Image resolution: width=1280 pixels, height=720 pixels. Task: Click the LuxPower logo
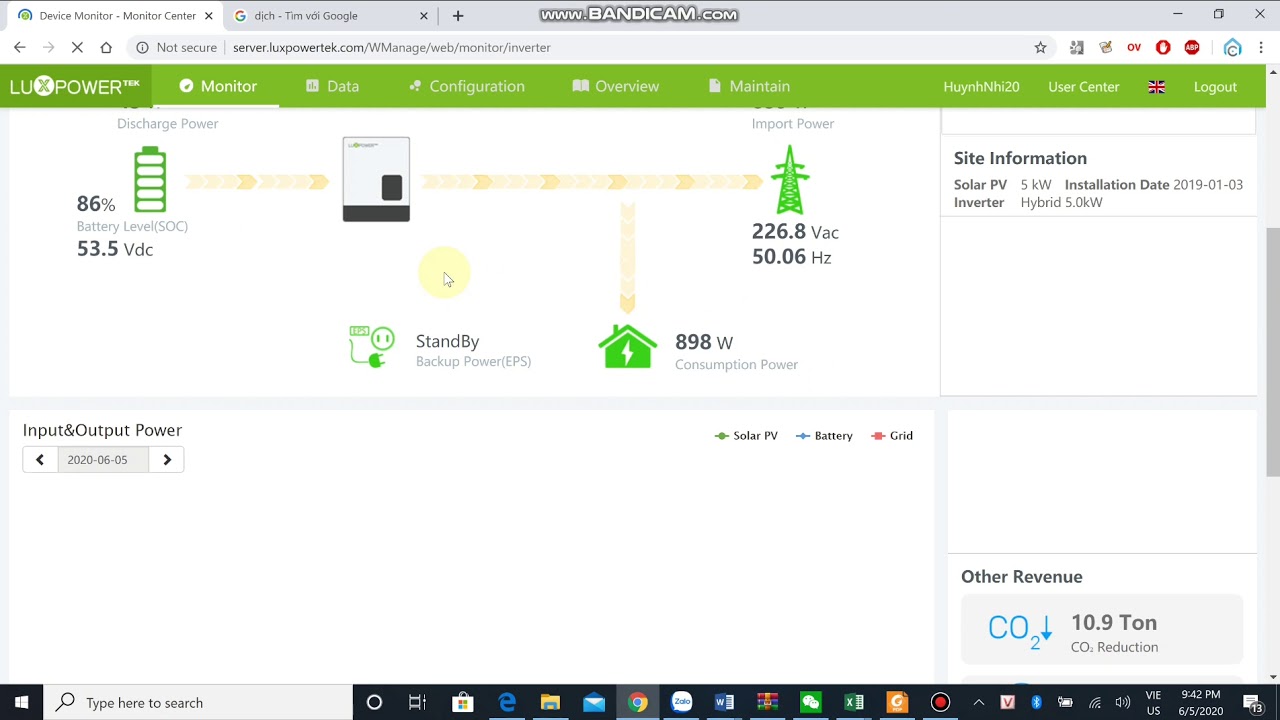[x=75, y=86]
